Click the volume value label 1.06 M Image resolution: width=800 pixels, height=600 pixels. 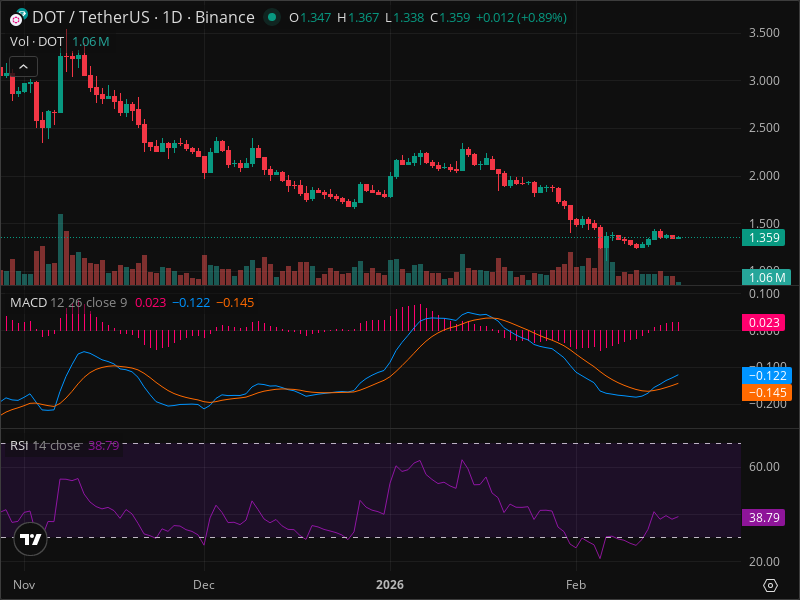766,278
